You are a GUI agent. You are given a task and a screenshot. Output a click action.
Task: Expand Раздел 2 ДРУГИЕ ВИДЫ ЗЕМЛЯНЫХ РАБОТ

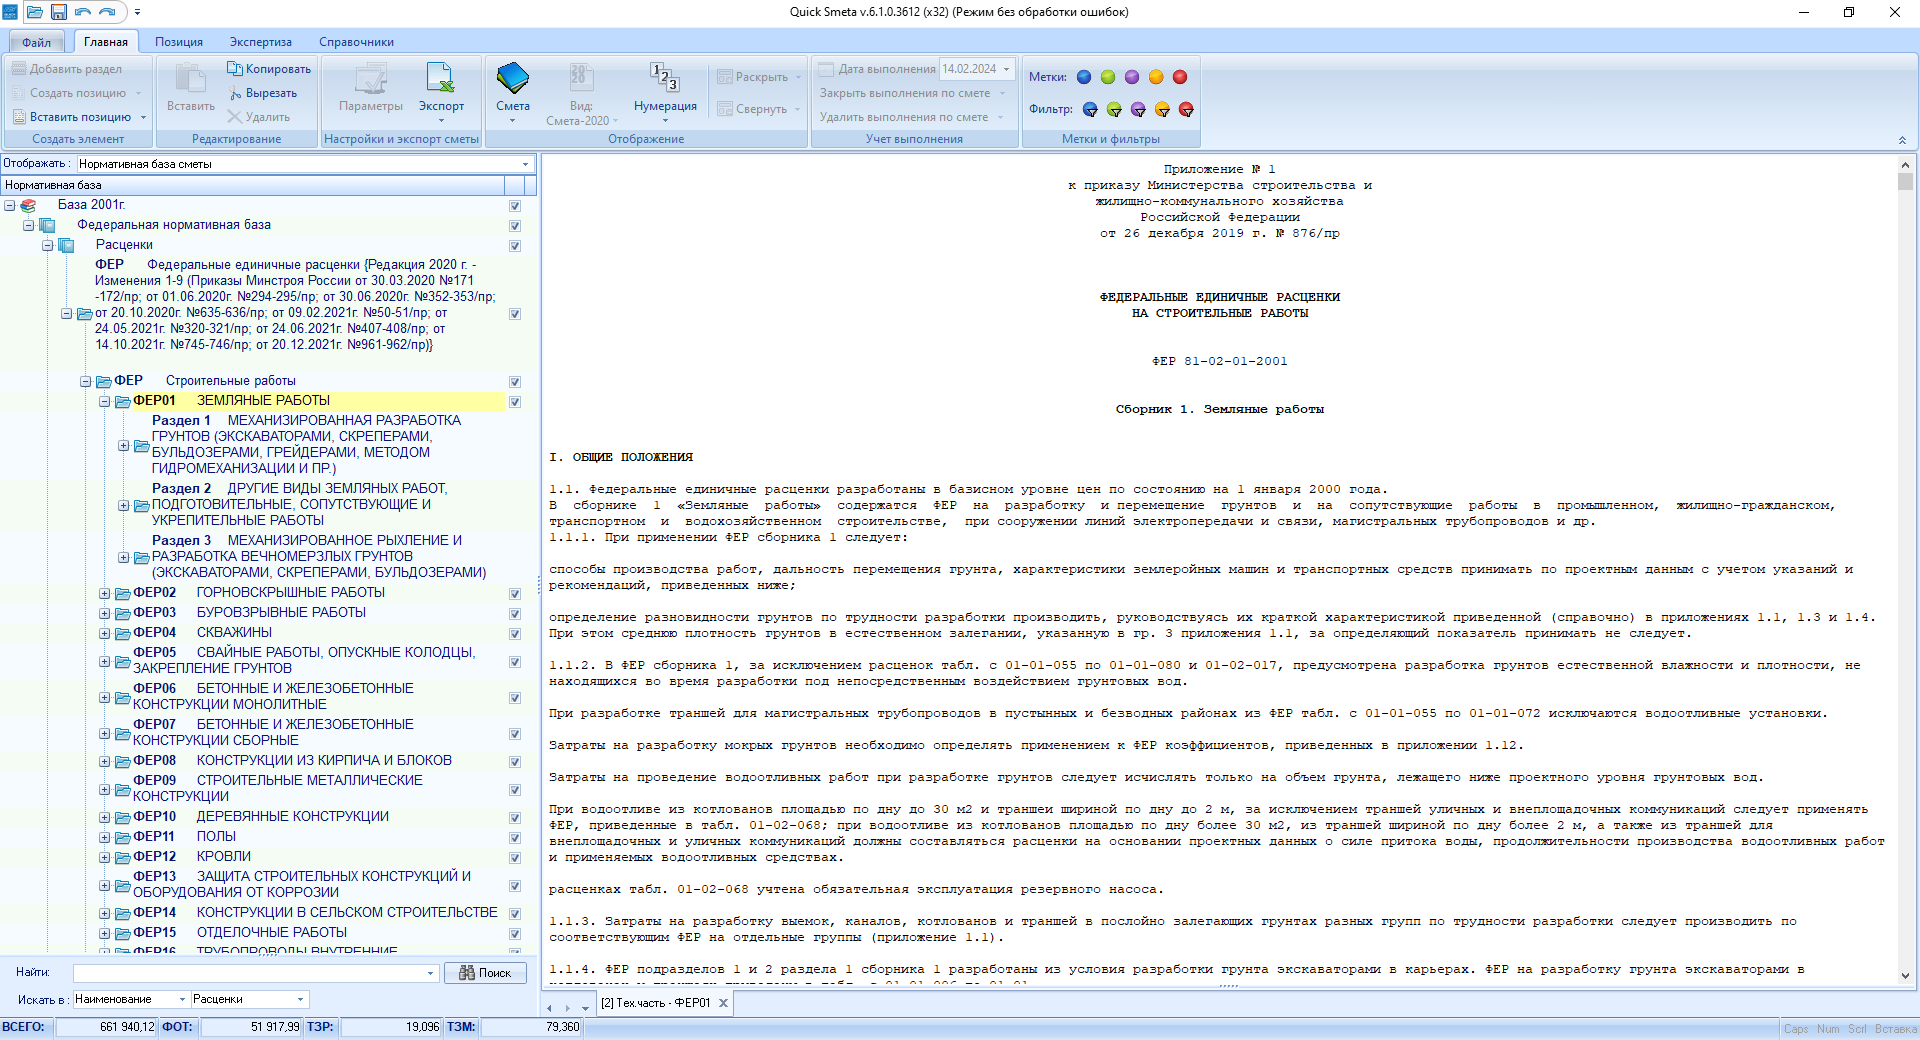tap(124, 505)
